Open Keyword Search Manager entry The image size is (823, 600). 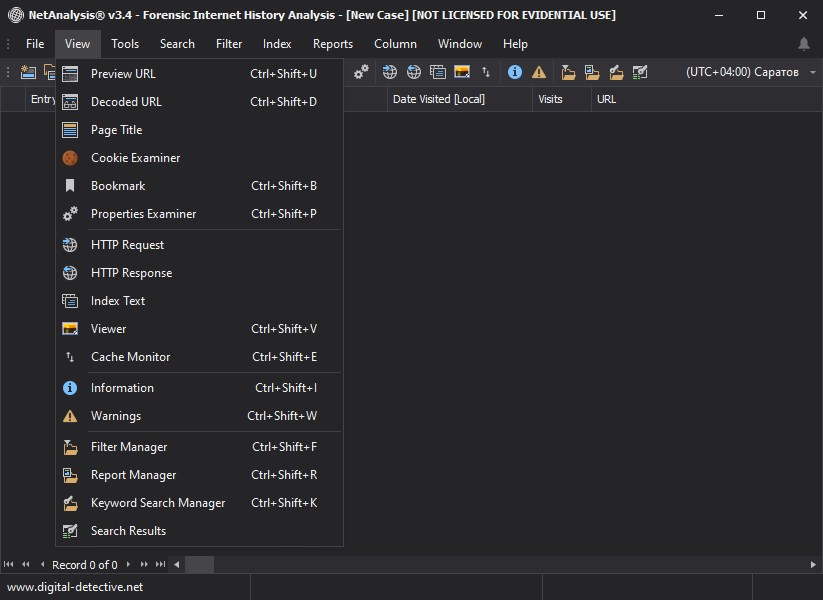199,503
